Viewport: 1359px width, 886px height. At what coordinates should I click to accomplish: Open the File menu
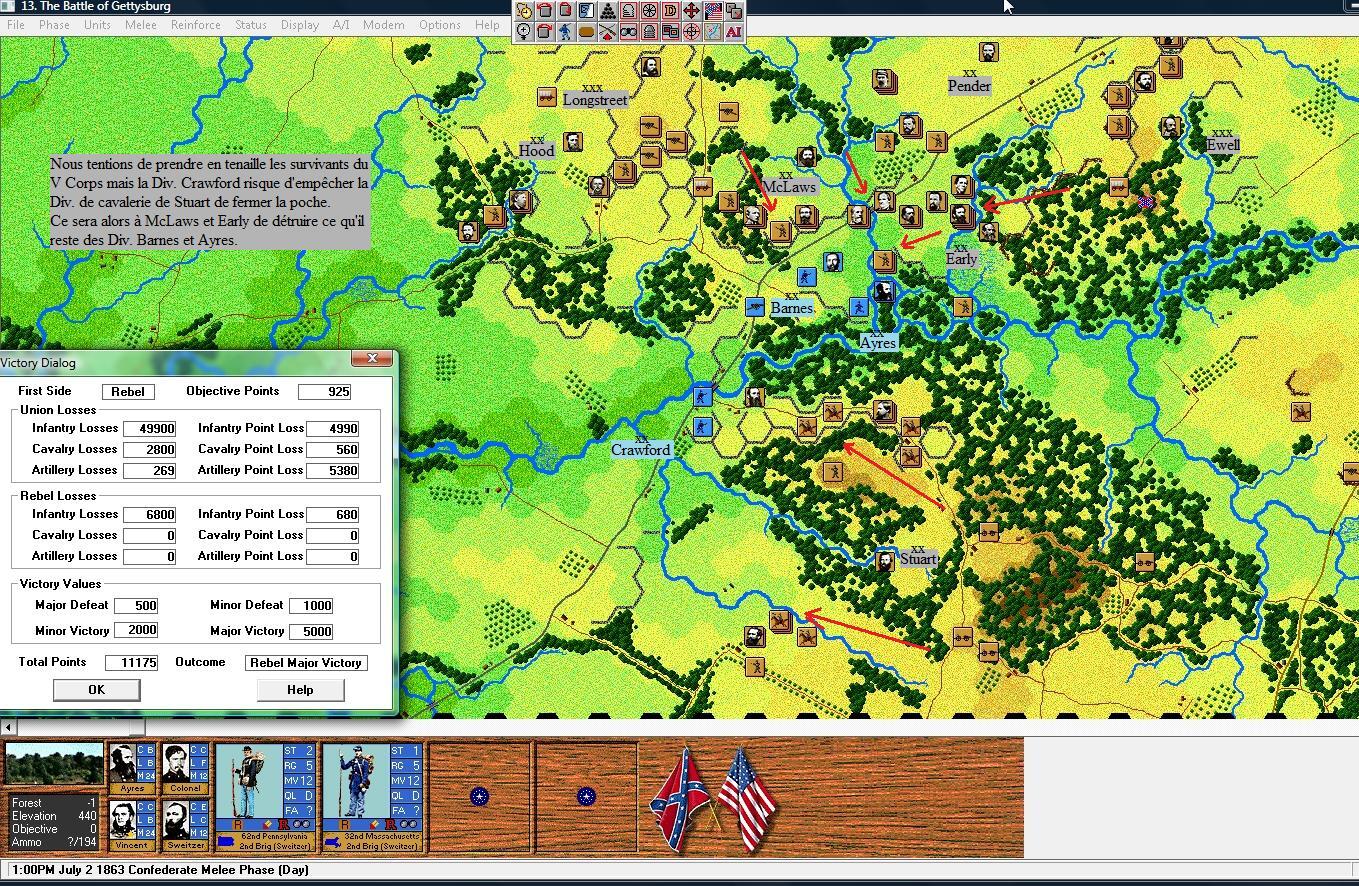tap(16, 24)
